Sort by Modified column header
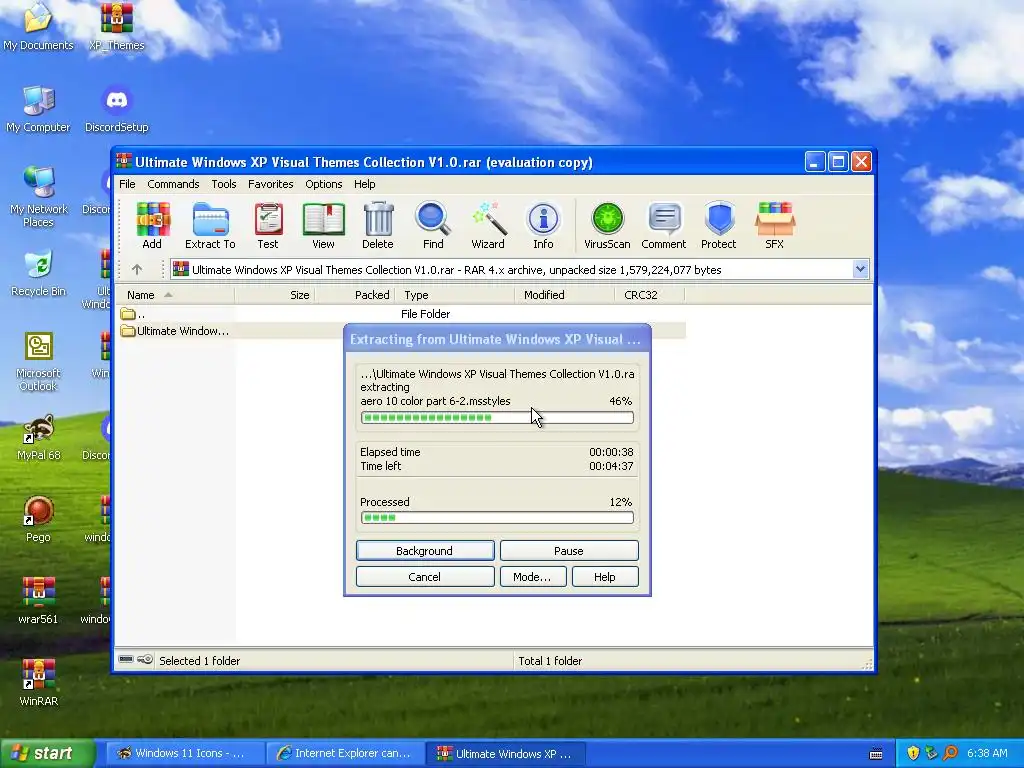The width and height of the screenshot is (1024, 768). coord(564,295)
